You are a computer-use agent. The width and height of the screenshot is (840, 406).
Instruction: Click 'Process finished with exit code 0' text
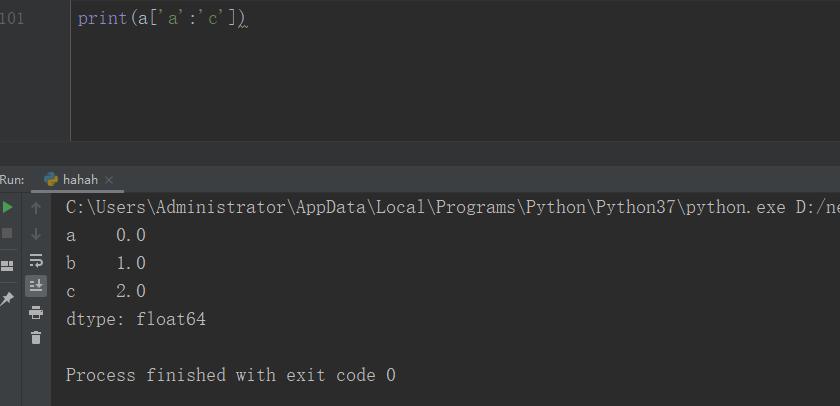click(x=230, y=375)
